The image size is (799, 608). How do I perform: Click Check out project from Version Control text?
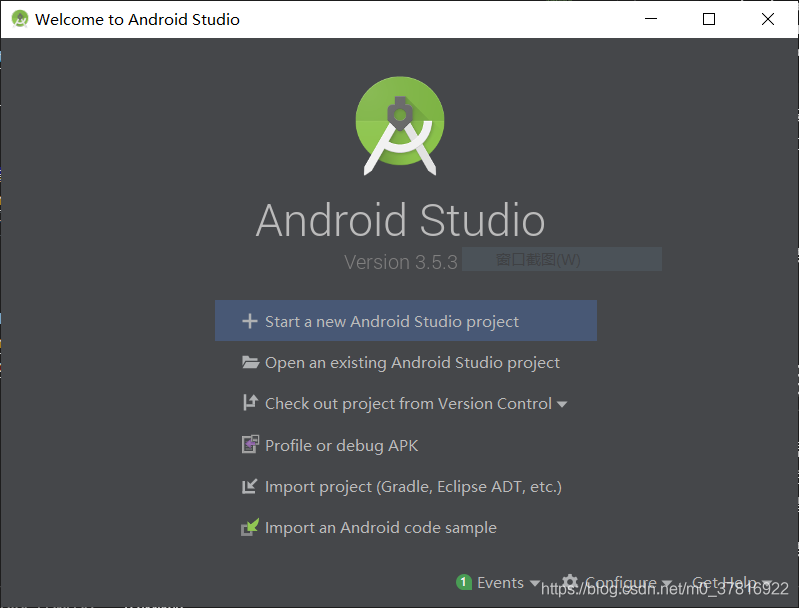(408, 404)
